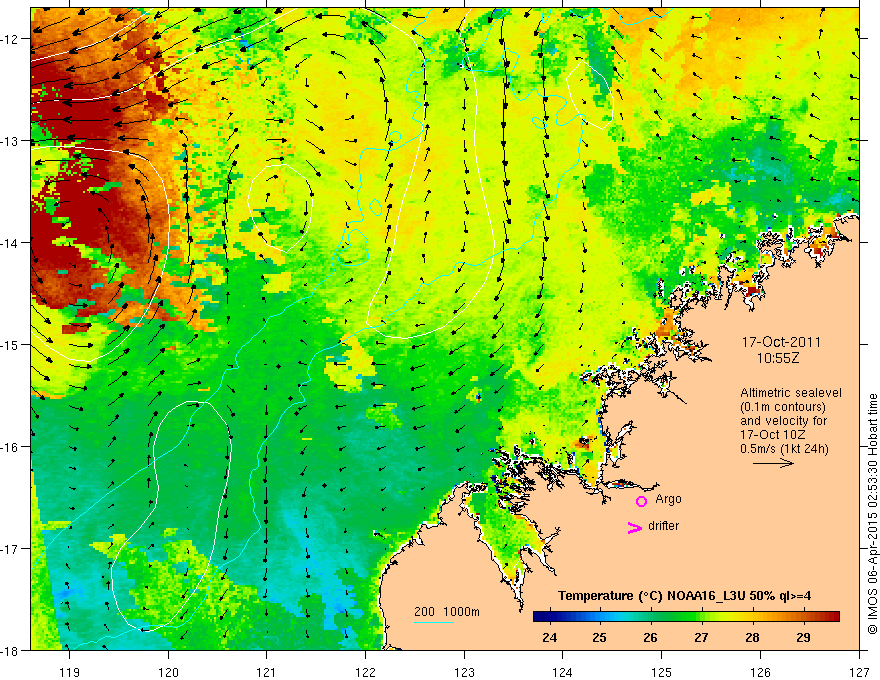
Task: Click the latitude axis label -17
Action: pos(11,549)
